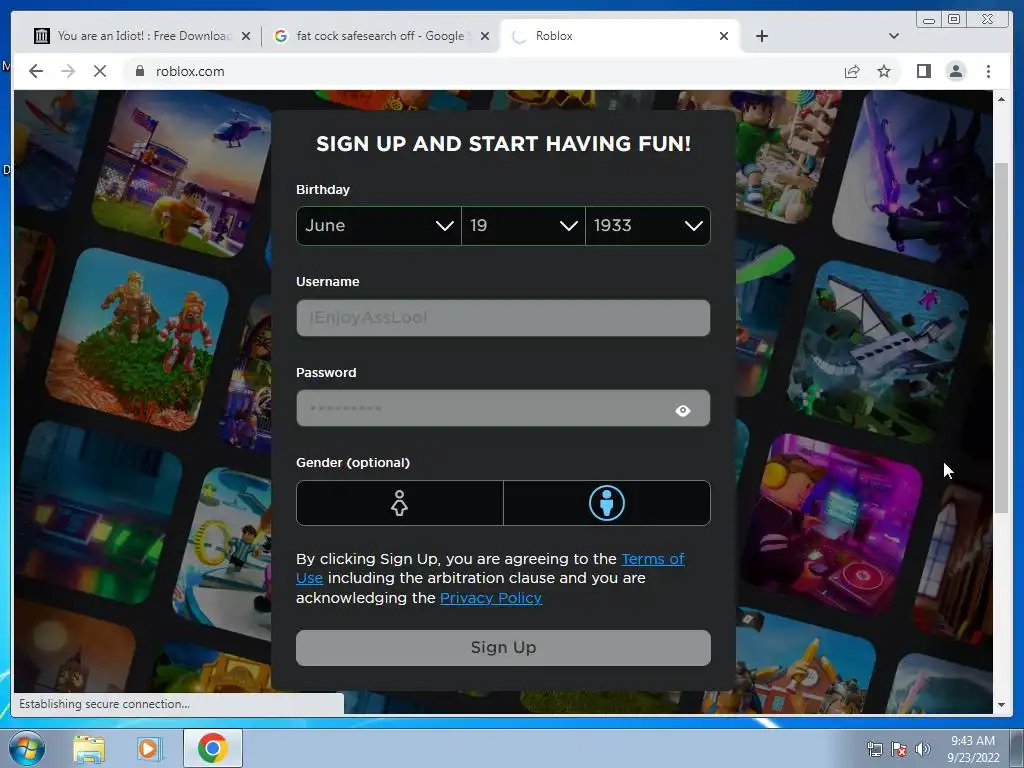The height and width of the screenshot is (768, 1024).
Task: Click the page scroll up arrow
Action: pyautogui.click(x=1001, y=99)
